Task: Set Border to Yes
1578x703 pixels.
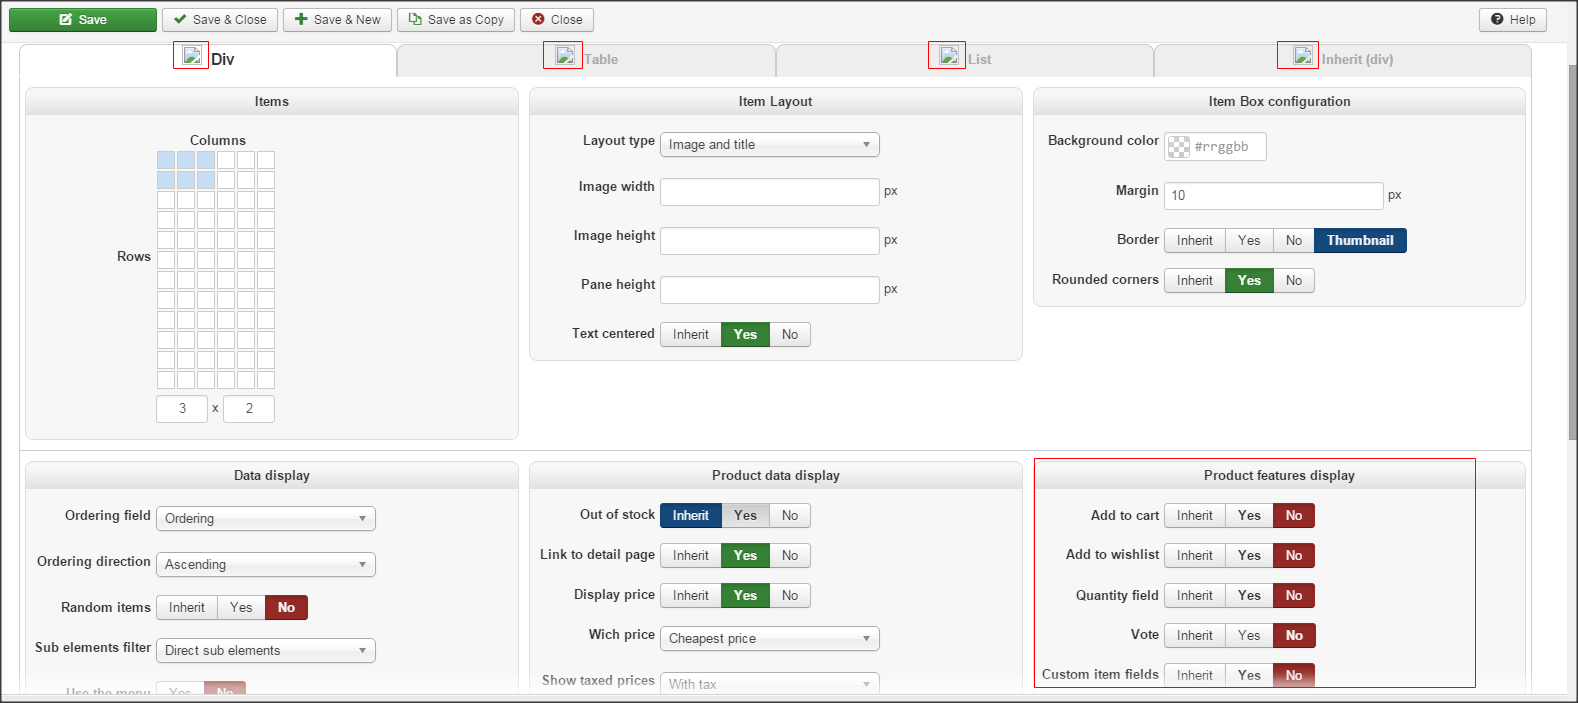Action: (1249, 241)
